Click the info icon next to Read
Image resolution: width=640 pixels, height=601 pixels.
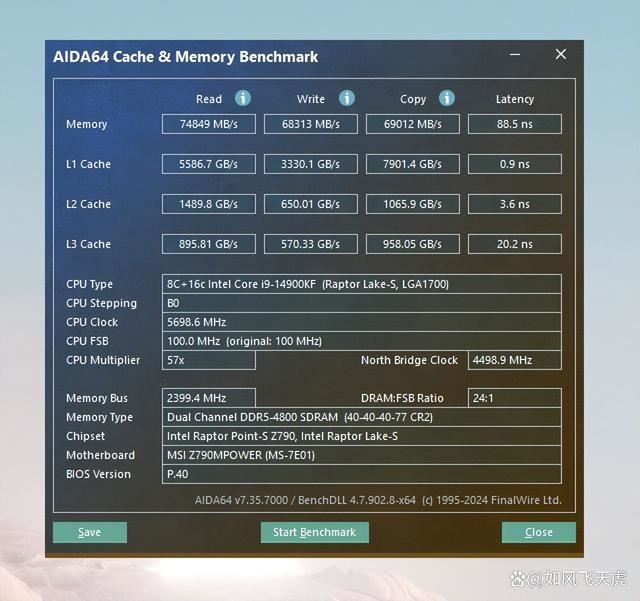click(x=243, y=98)
